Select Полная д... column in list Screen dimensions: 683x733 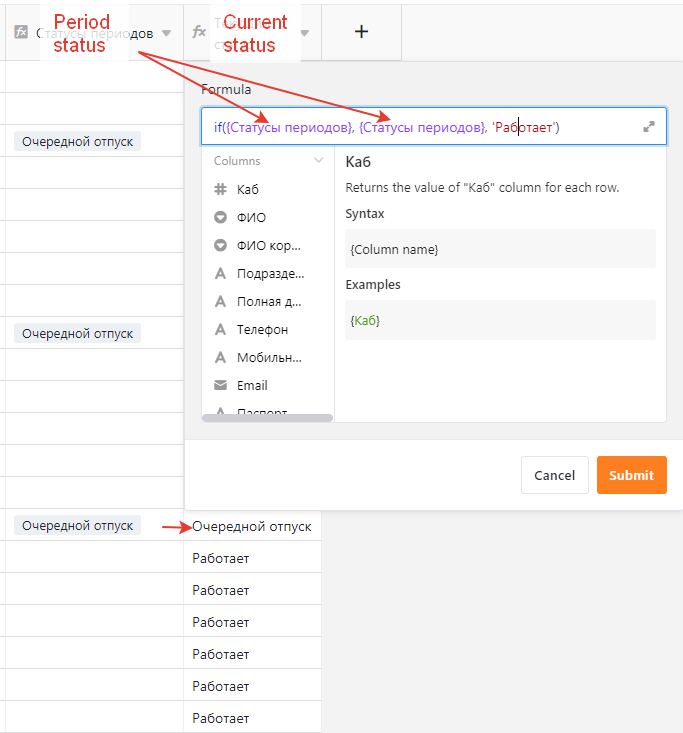pos(270,301)
